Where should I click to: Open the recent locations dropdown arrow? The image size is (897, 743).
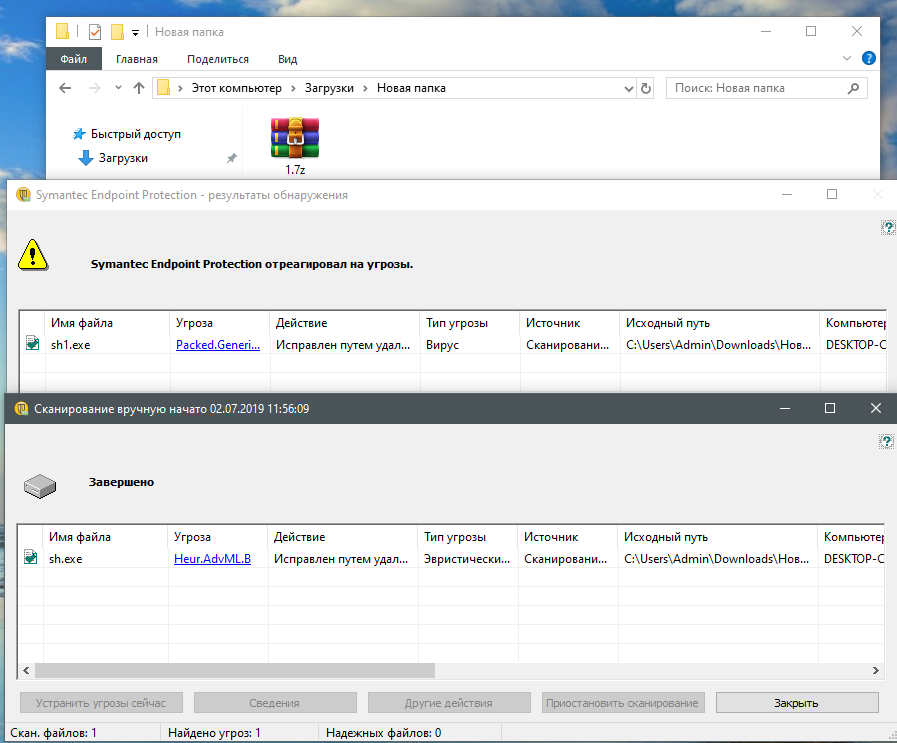pos(118,88)
